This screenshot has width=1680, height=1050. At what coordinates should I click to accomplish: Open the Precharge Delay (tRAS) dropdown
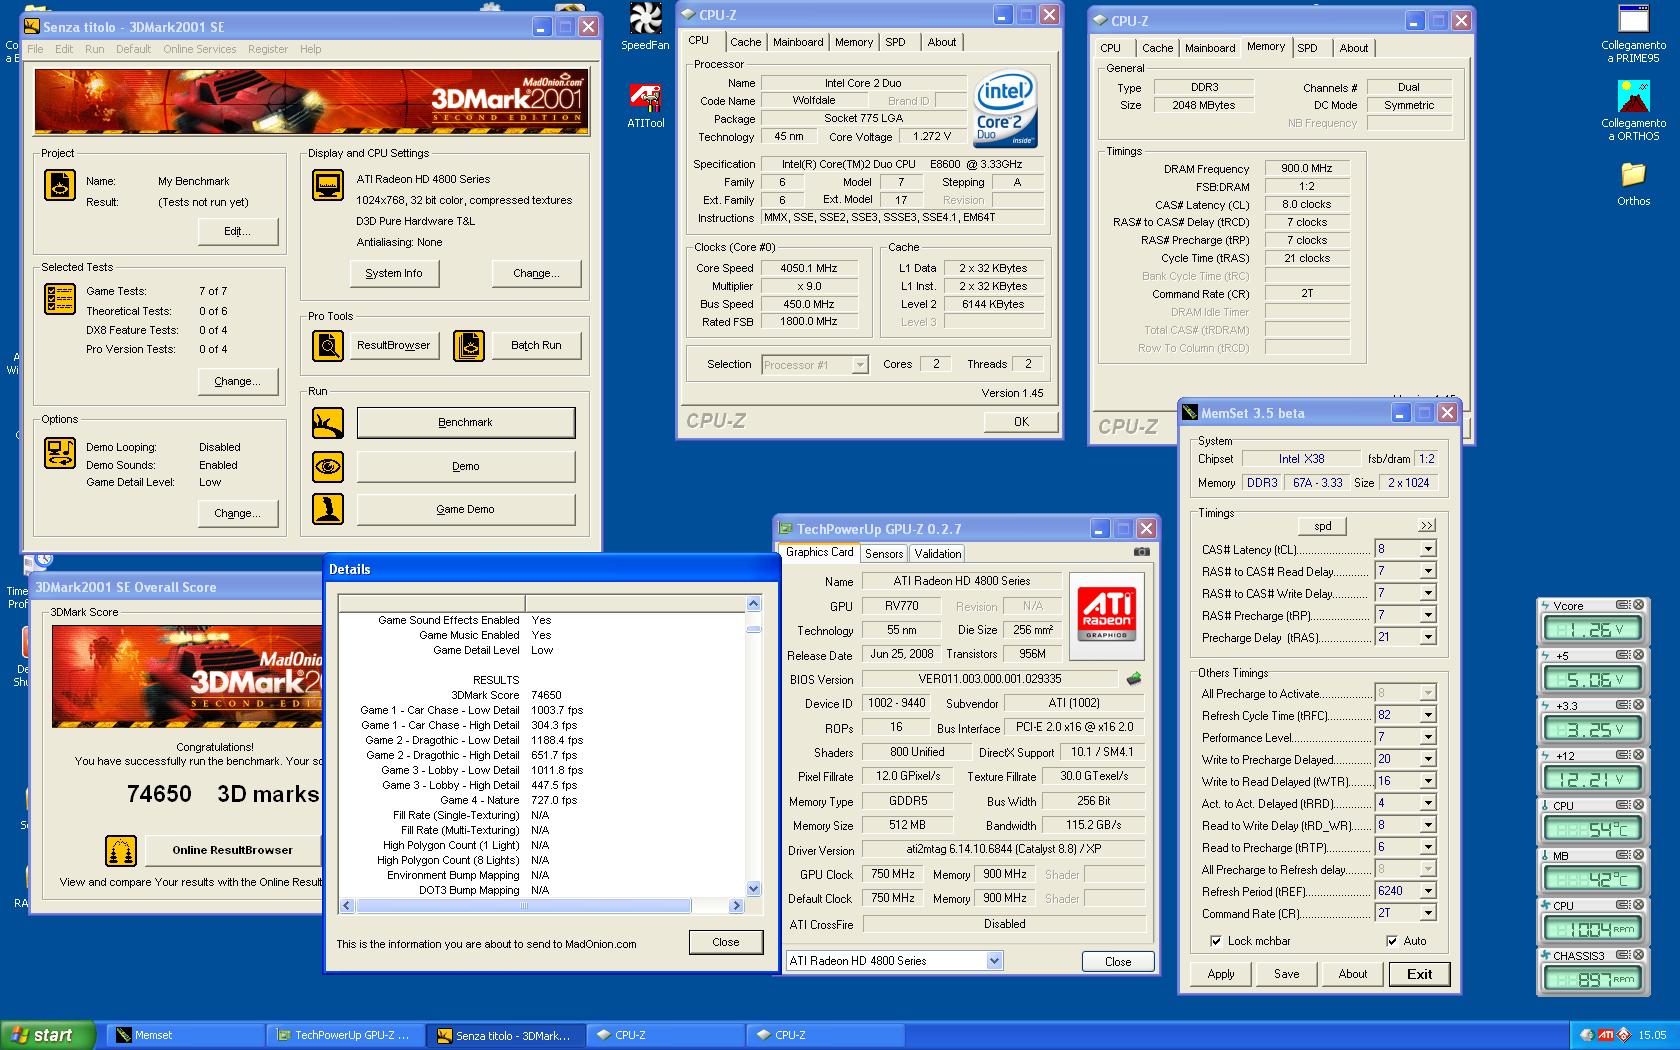point(1428,637)
